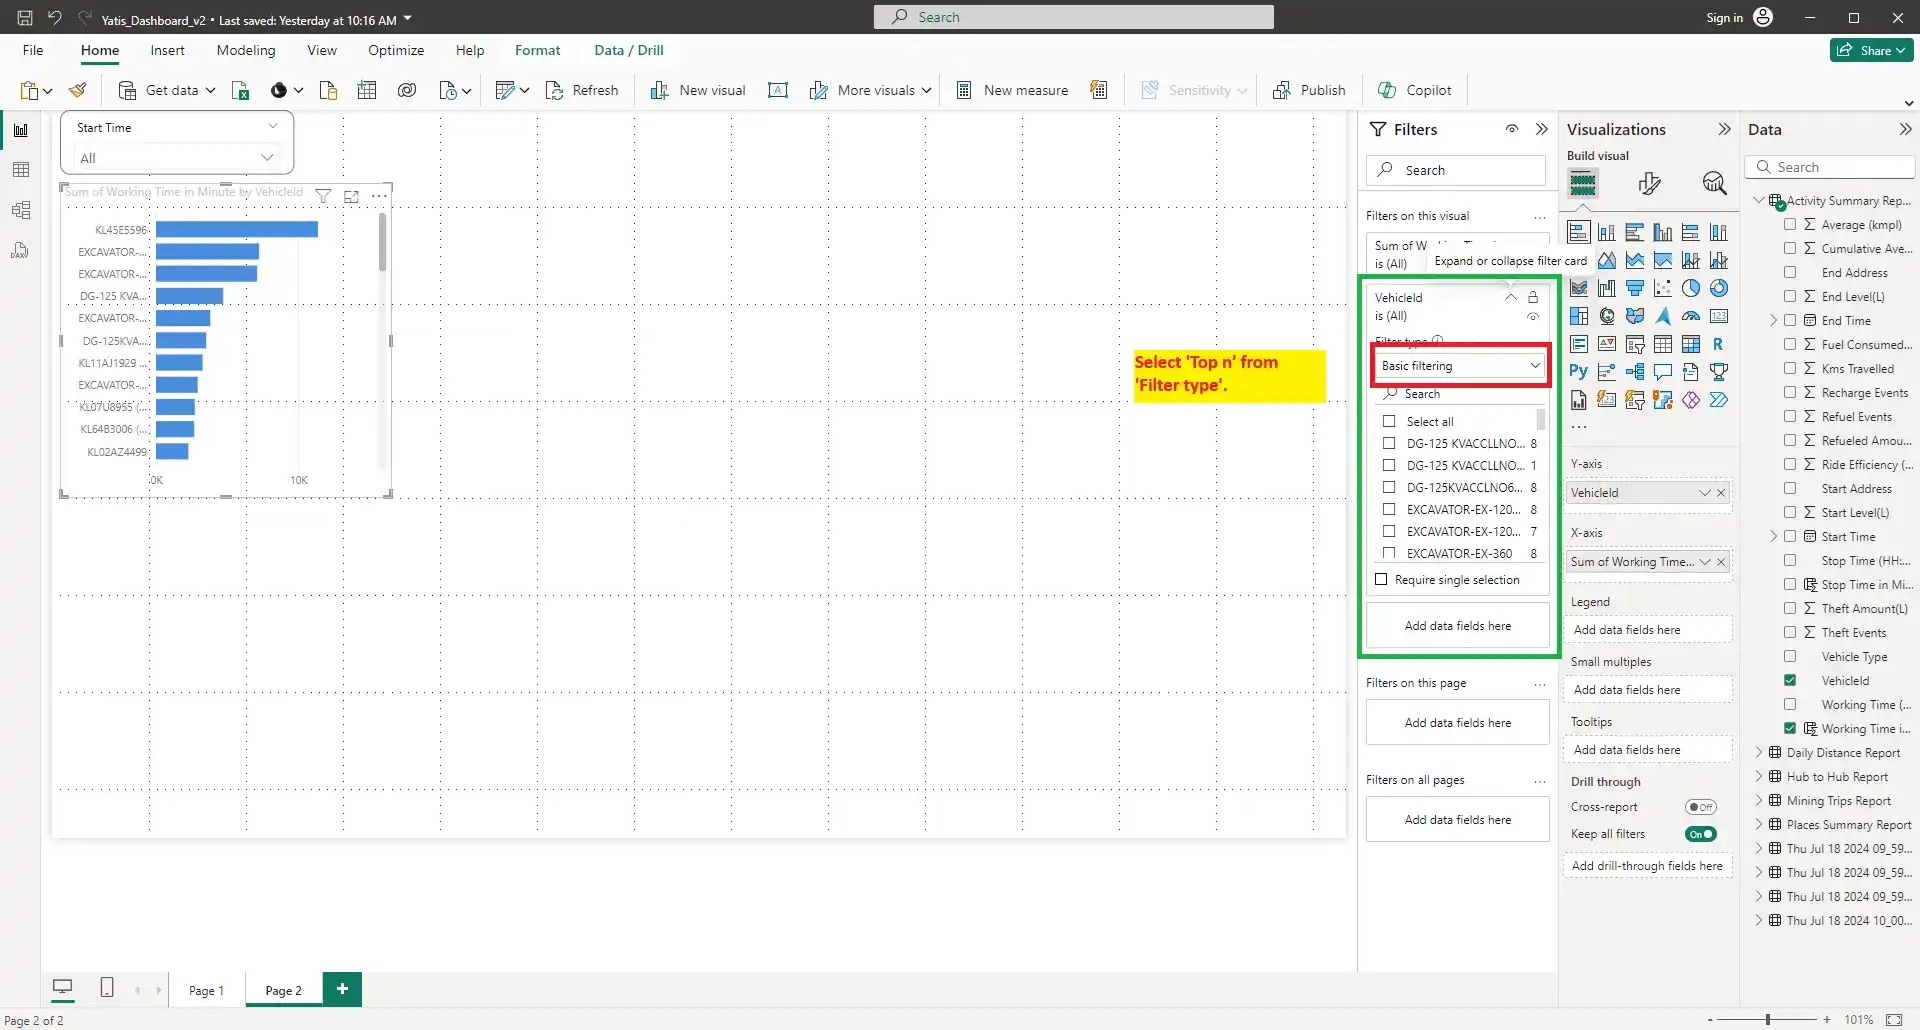Turn off the 'Keep all filters' toggle
This screenshot has width=1920, height=1030.
tap(1700, 834)
